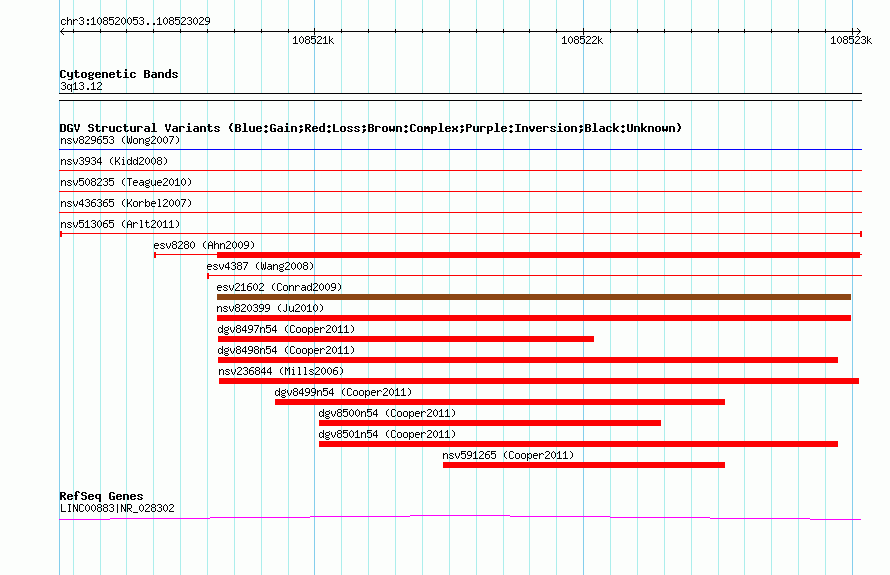
Task: Click the black cytogenetic band bar
Action: coord(461,97)
